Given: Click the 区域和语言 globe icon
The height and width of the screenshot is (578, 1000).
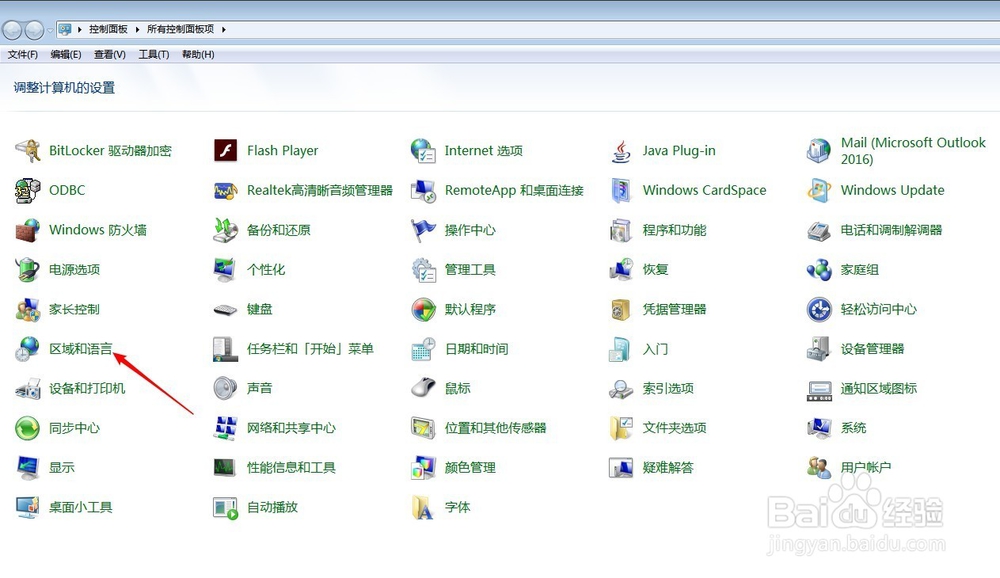Looking at the screenshot, I should click(28, 348).
